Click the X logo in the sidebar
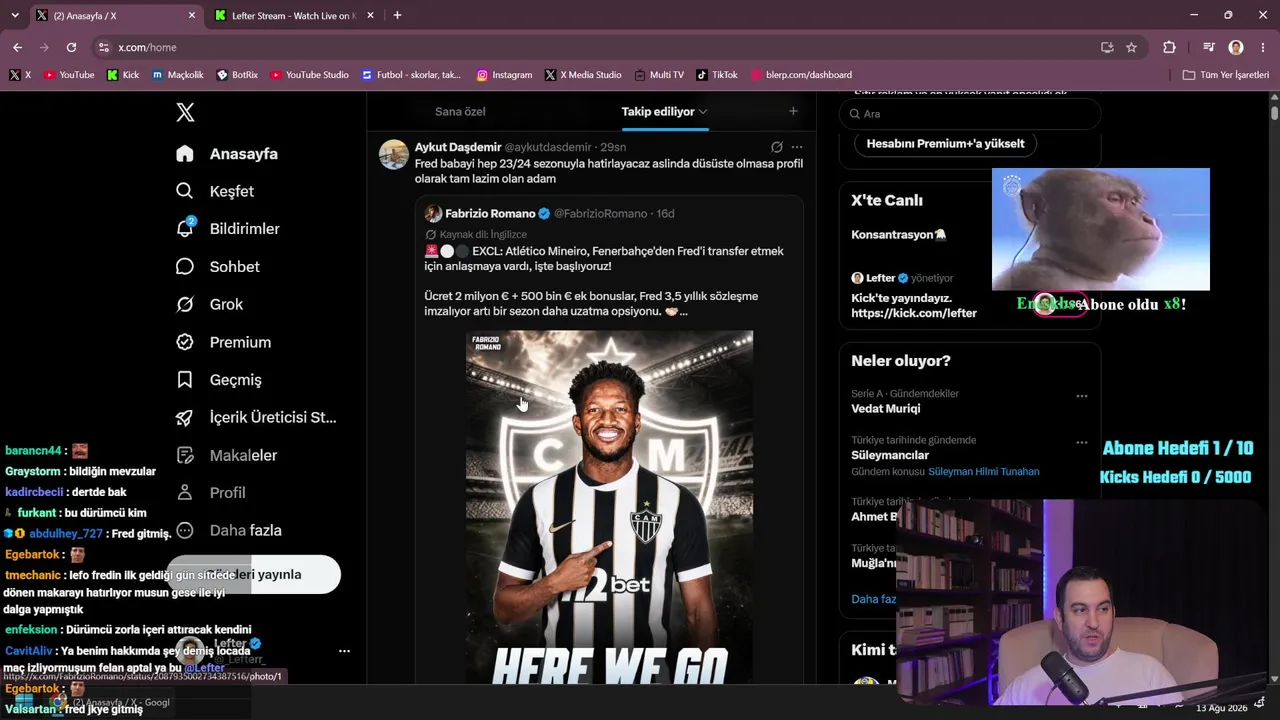Screen dimensions: 1280x720 pyautogui.click(x=185, y=112)
